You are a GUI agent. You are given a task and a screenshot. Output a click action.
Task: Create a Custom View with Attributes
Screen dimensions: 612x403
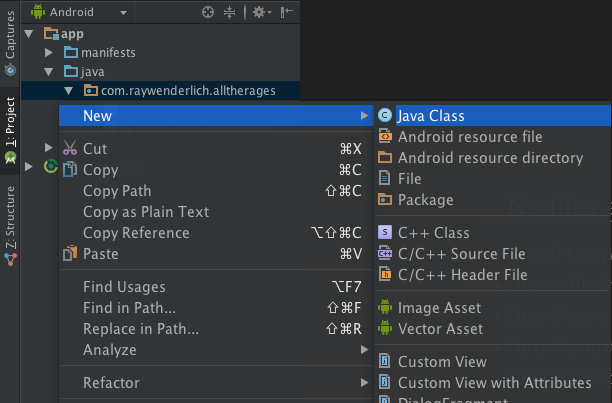pos(493,383)
